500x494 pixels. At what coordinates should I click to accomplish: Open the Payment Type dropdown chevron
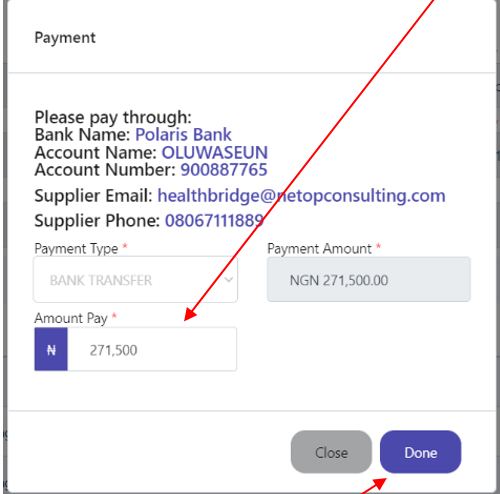pos(229,280)
